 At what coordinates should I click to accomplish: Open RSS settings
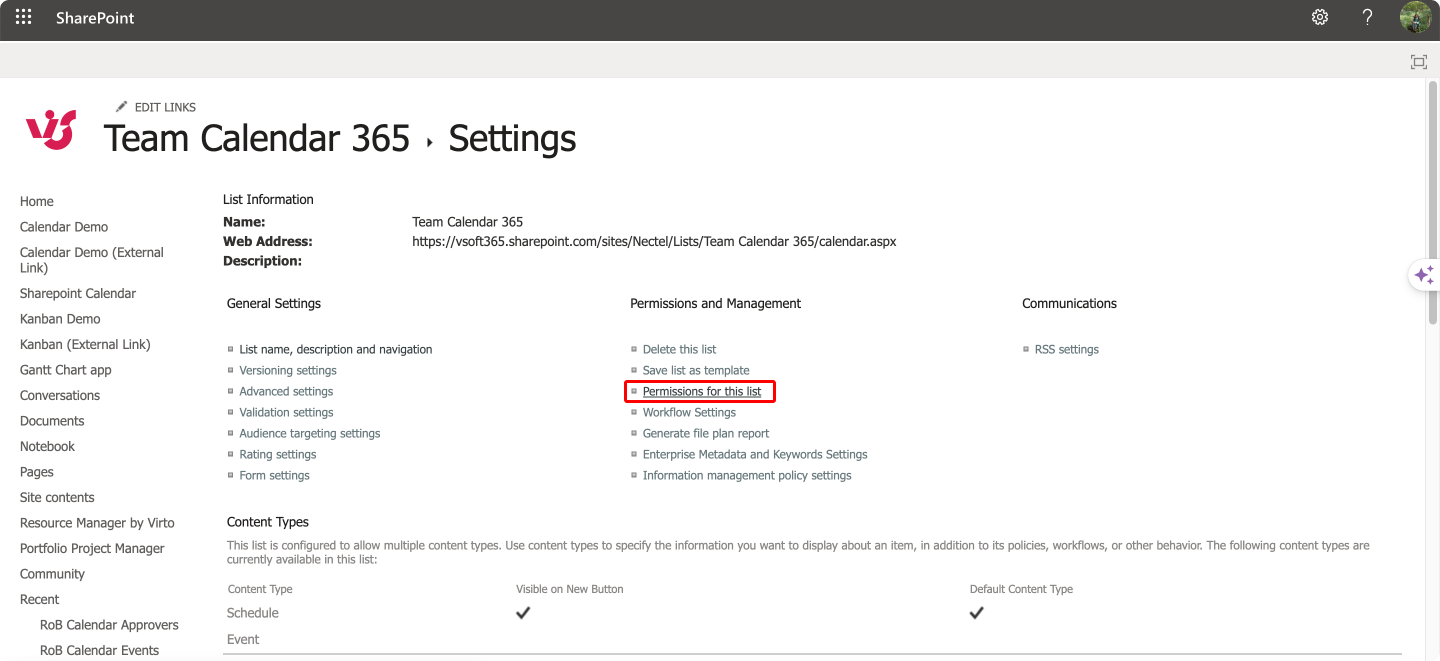click(x=1067, y=349)
